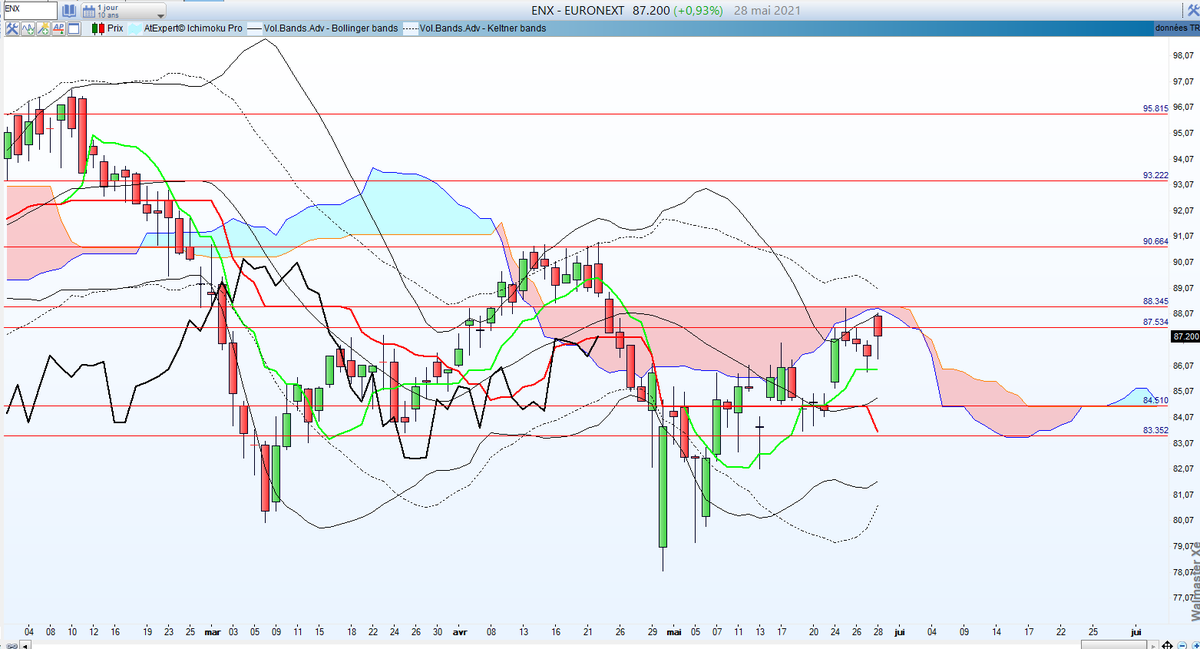Screen dimensions: 1200x649
Task: Click the 88.345 horizontal level label
Action: [1155, 301]
